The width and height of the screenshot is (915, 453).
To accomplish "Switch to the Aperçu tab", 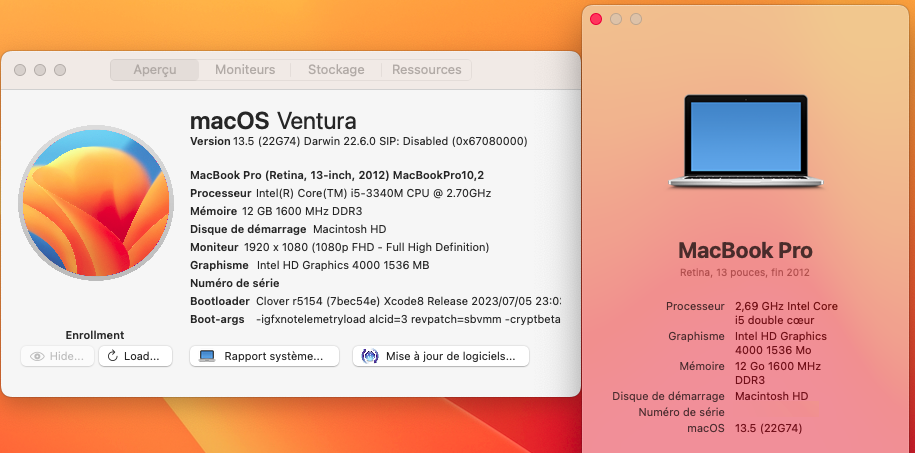I will (155, 70).
